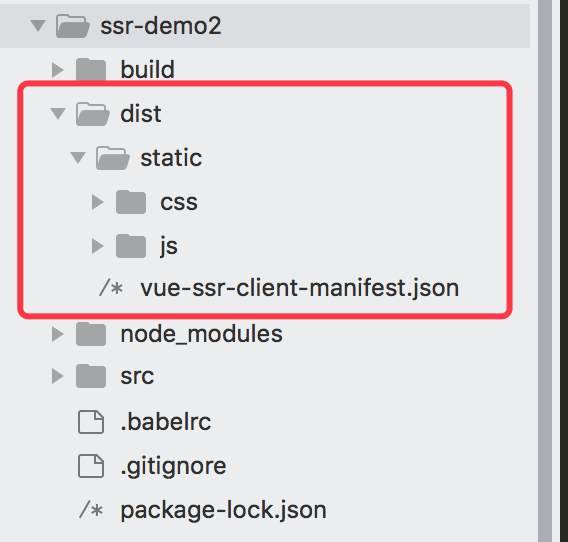
Task: Click the .gitignore file icon
Action: click(x=91, y=466)
